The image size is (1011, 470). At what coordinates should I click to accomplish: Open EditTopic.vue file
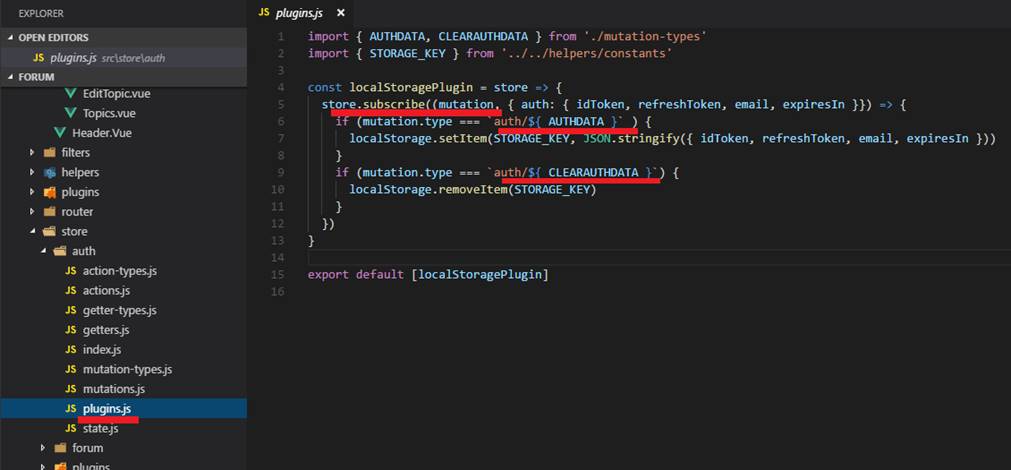[117, 93]
